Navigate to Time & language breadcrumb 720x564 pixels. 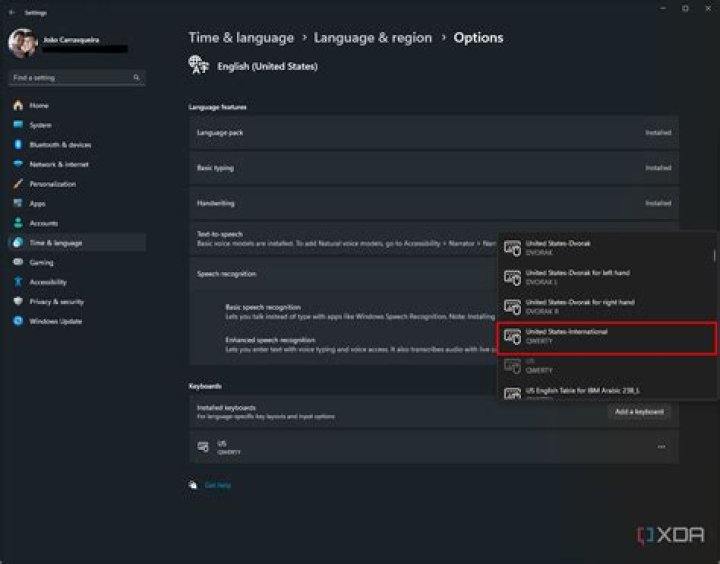[241, 38]
